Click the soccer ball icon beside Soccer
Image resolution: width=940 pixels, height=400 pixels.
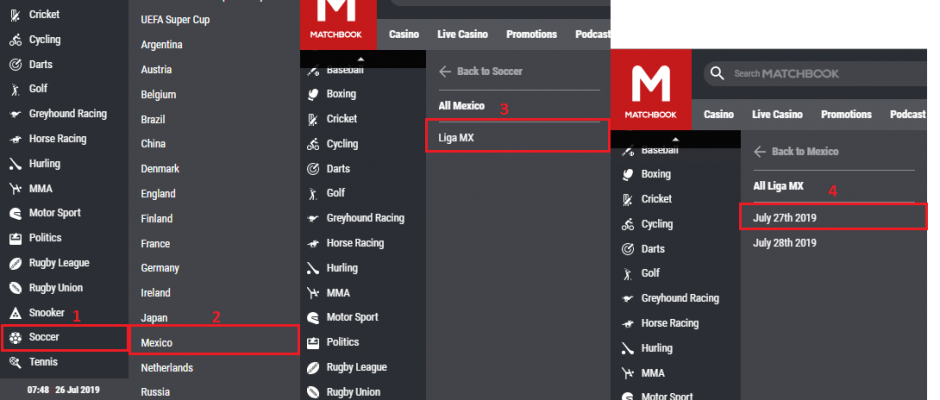point(16,338)
